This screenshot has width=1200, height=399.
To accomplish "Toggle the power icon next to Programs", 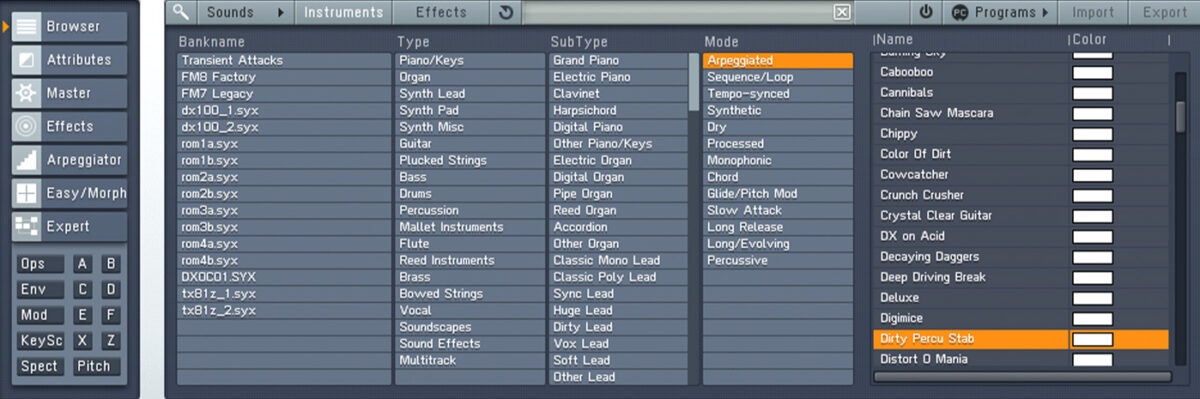I will [x=926, y=13].
